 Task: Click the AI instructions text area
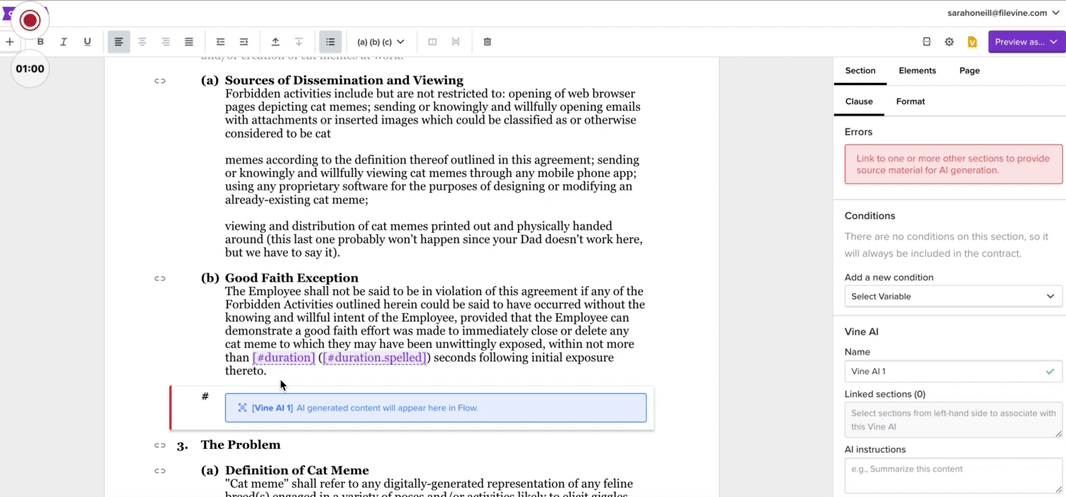952,475
